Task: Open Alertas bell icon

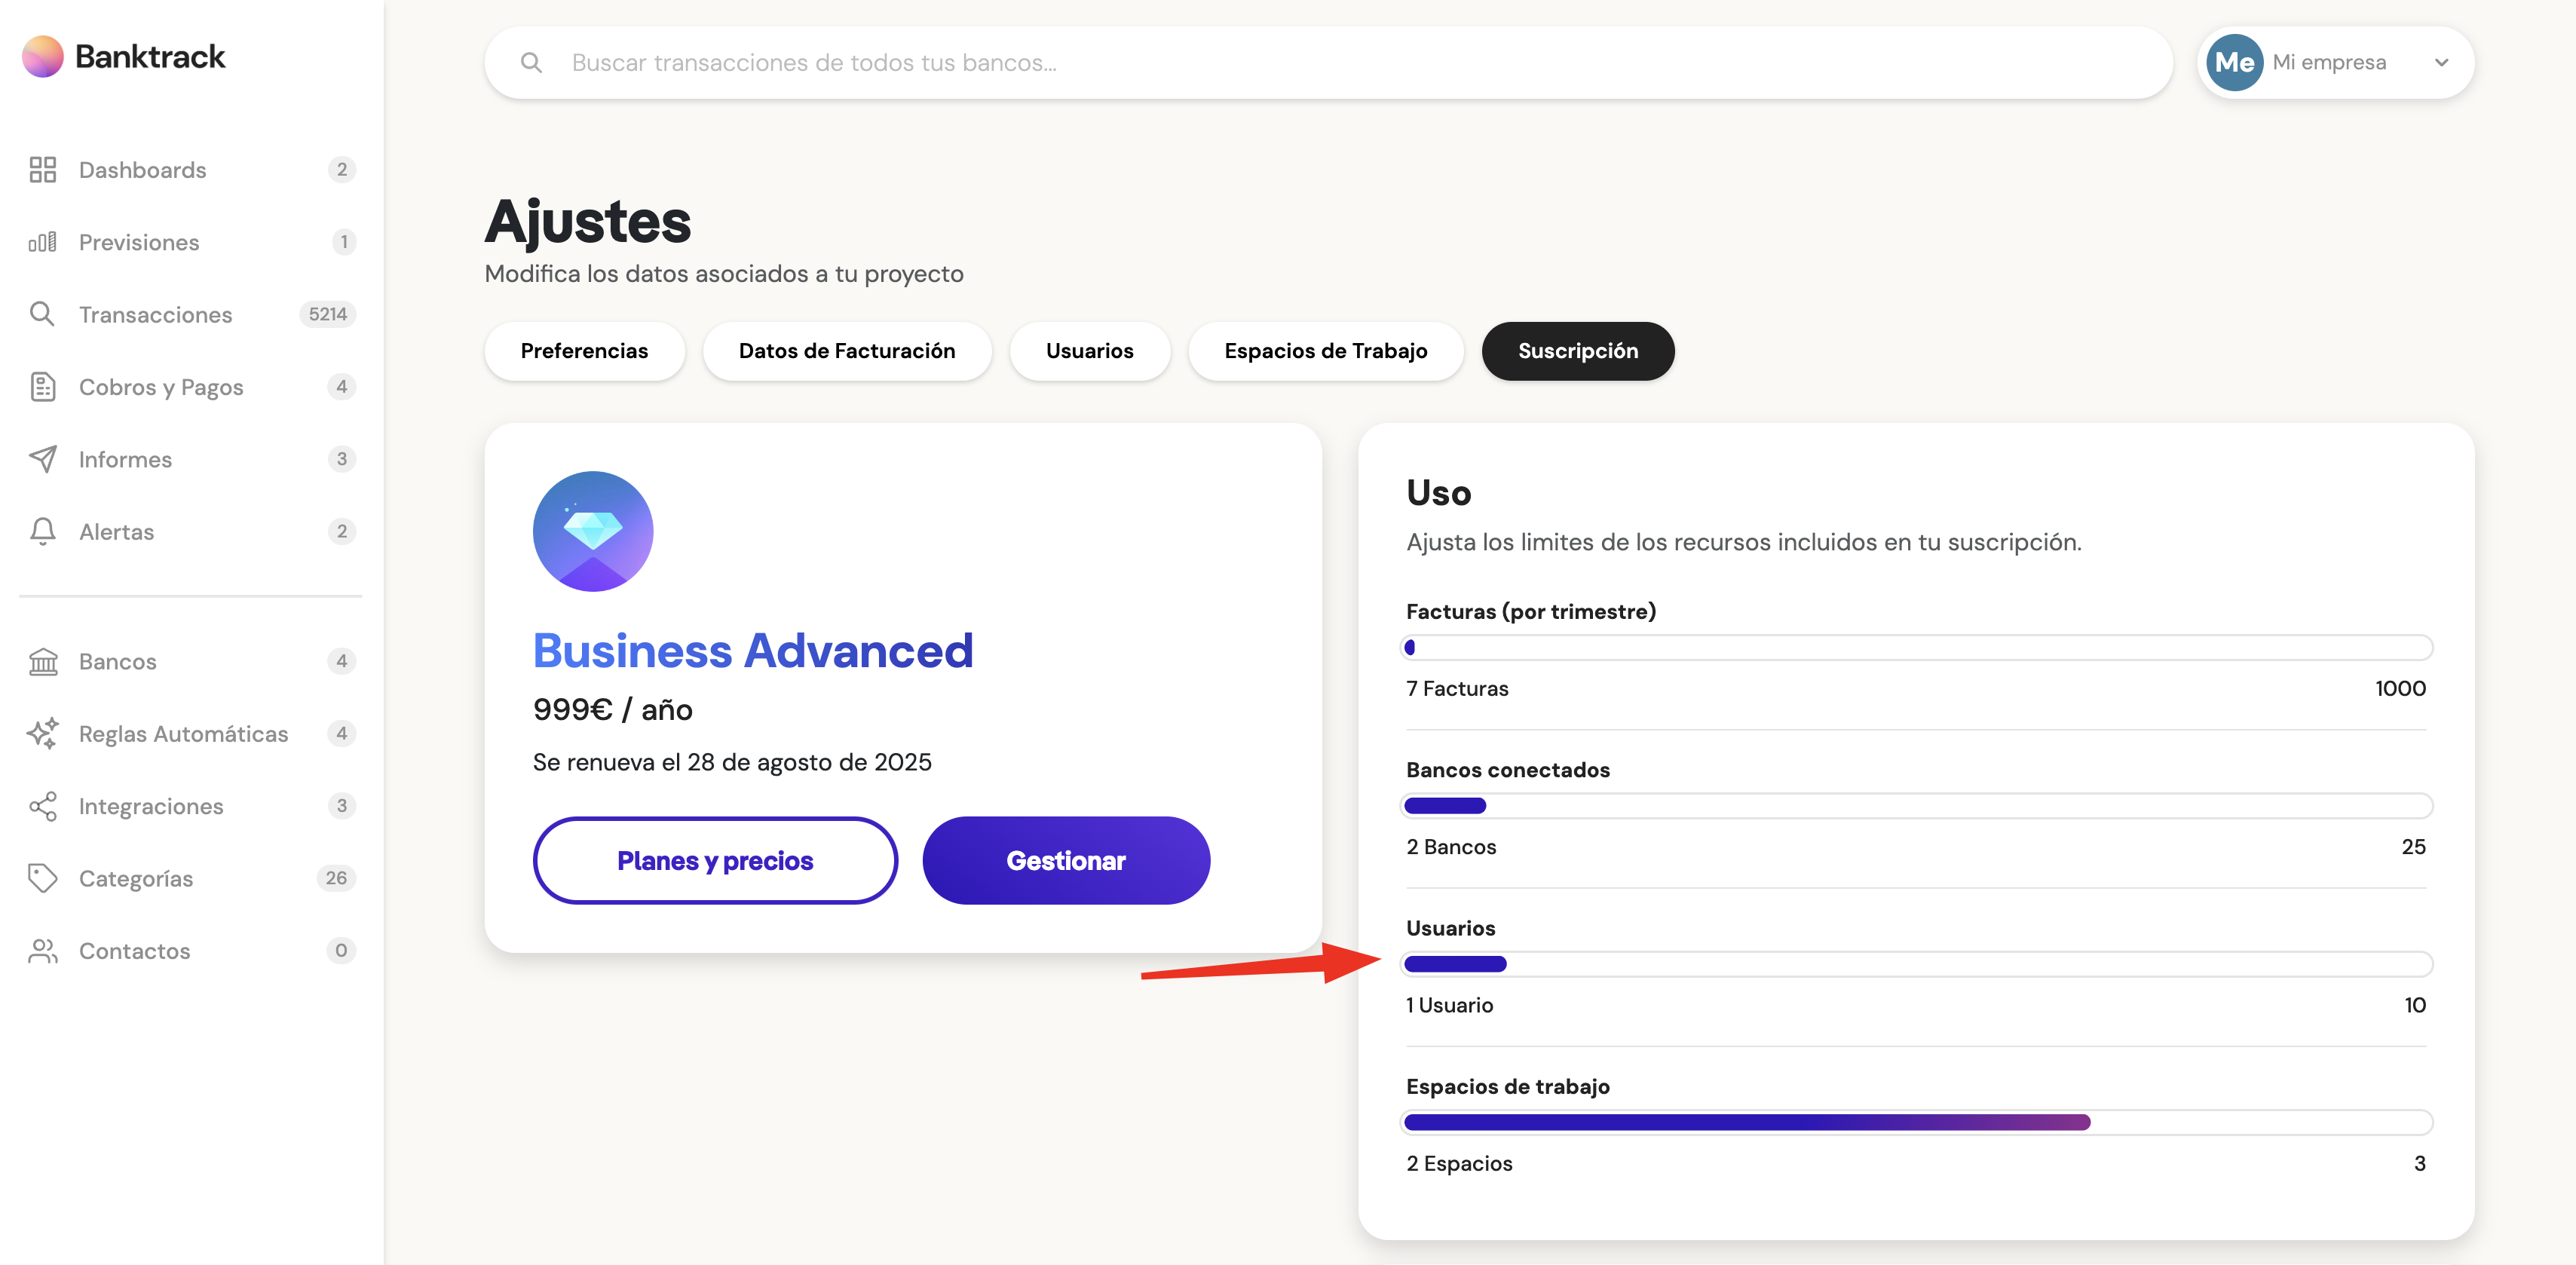Action: (x=42, y=531)
